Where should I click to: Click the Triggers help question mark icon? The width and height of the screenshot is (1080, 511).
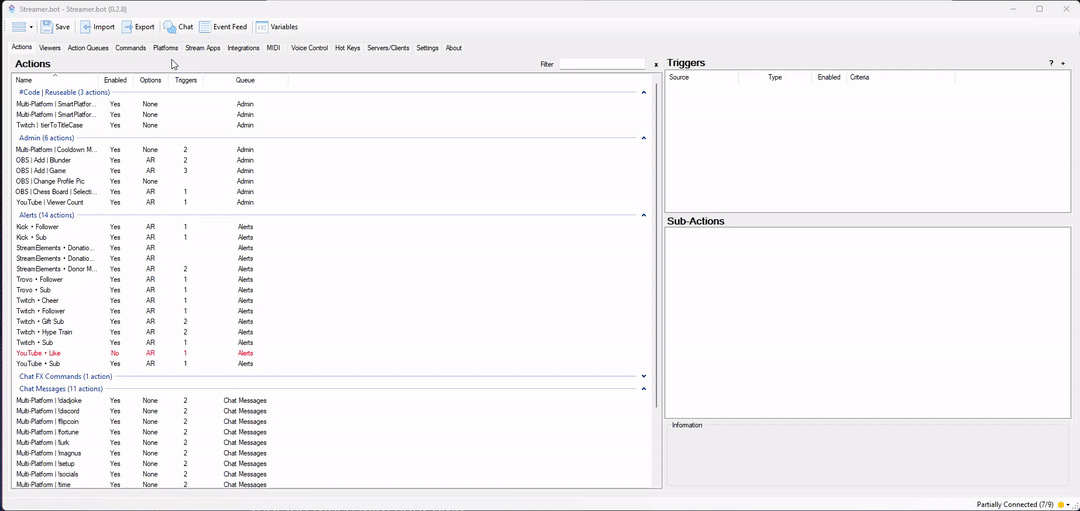[1051, 63]
